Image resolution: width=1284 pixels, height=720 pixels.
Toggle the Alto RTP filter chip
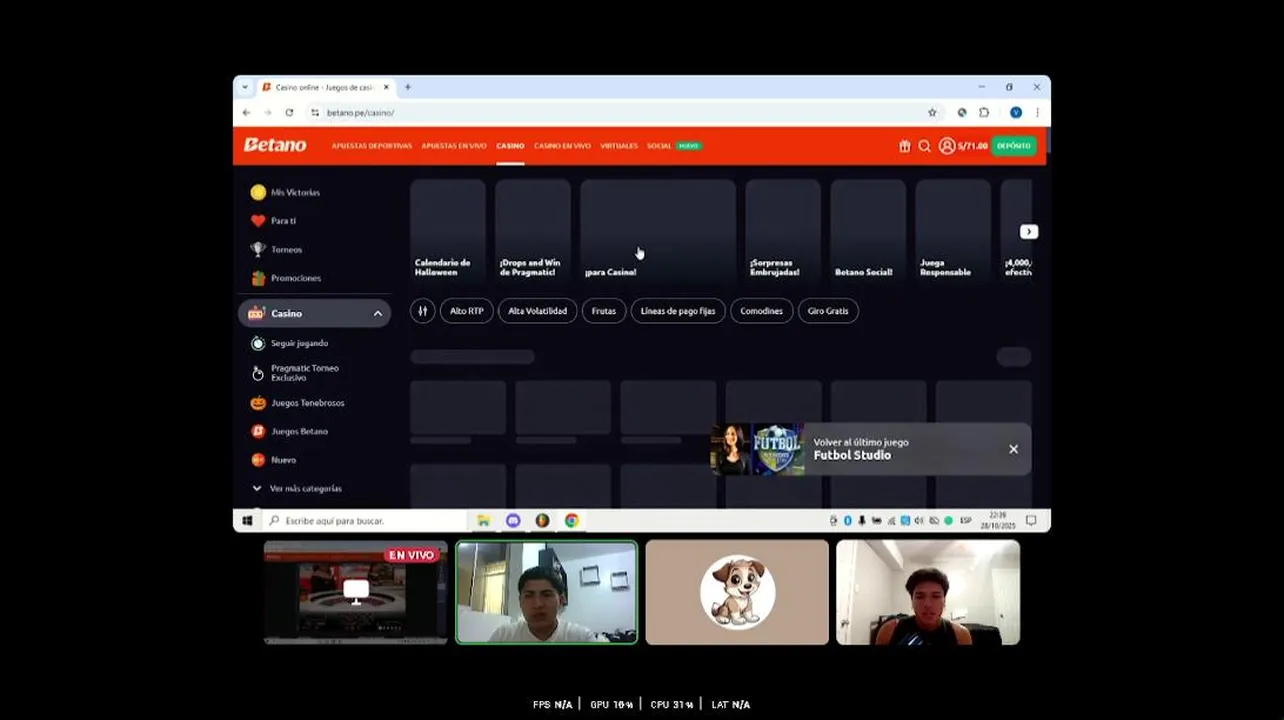(x=467, y=311)
